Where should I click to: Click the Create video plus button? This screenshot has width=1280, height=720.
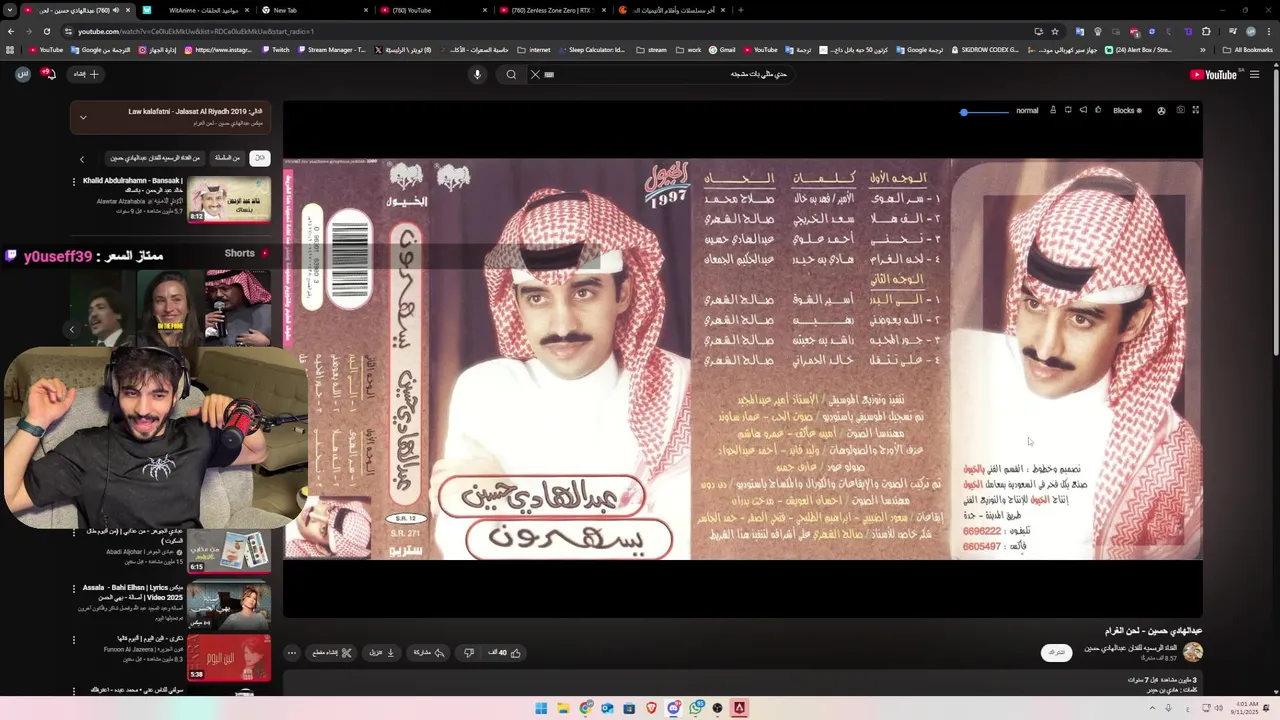[86, 74]
